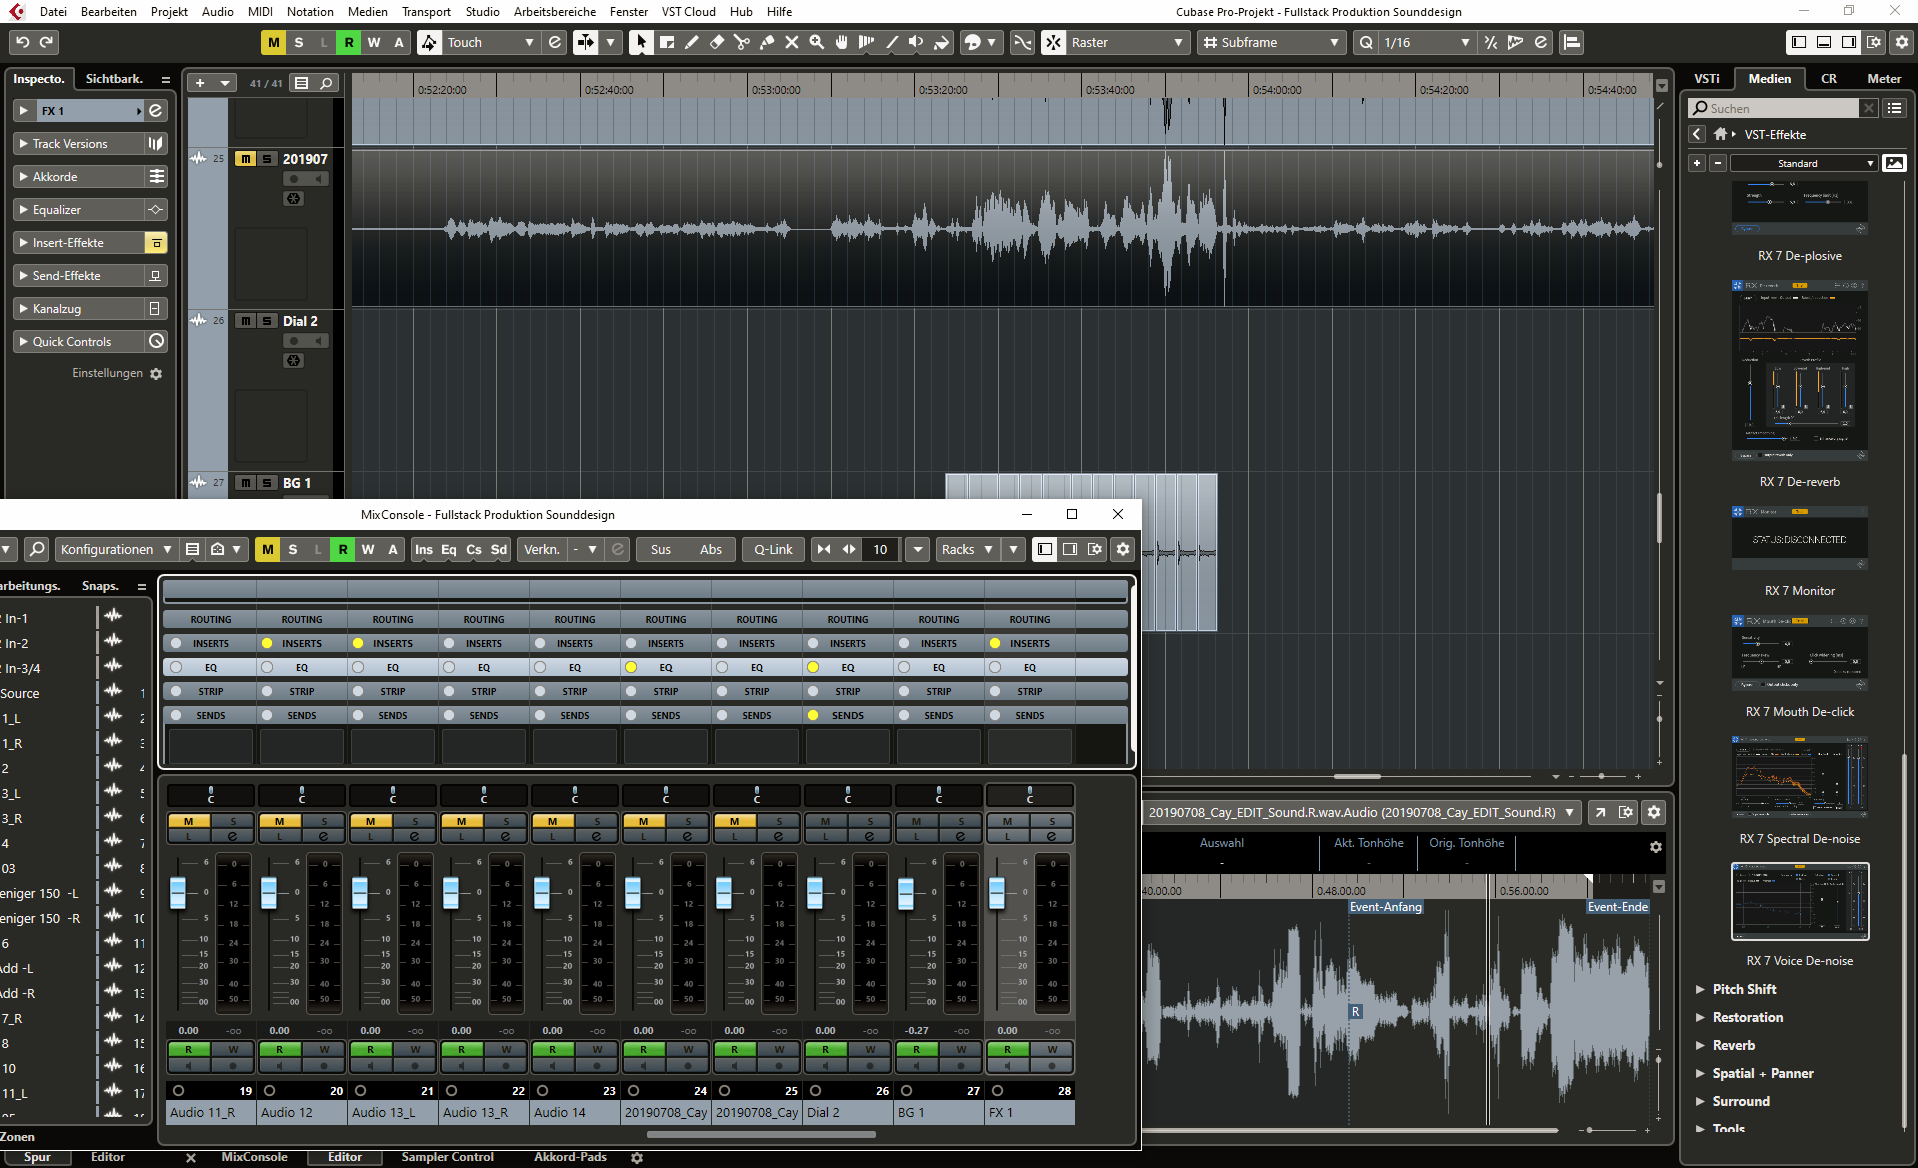This screenshot has width=1918, height=1168.
Task: Open Akkord-Pads in lower zone tabs
Action: [570, 1157]
